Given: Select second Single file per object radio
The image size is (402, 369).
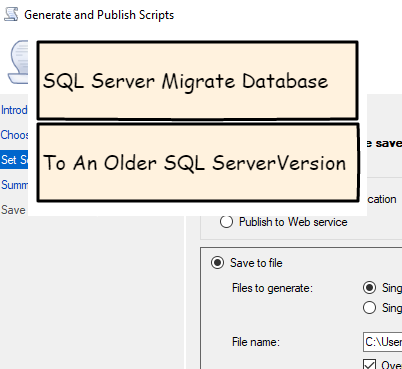Looking at the screenshot, I should (369, 307).
